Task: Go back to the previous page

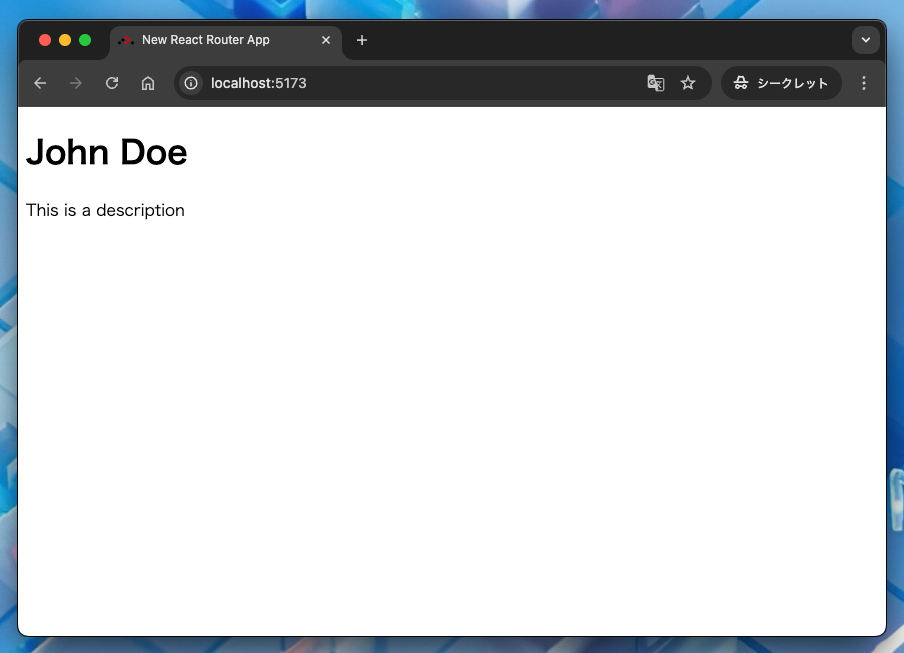Action: tap(40, 83)
